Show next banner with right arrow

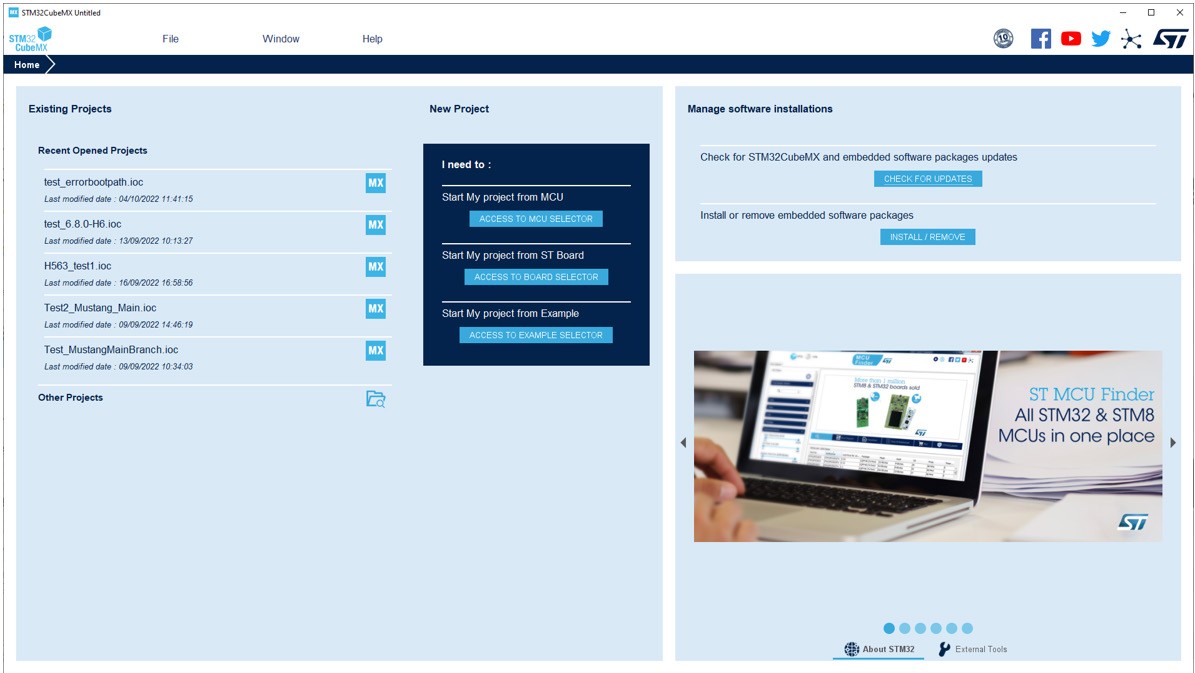coord(1173,443)
